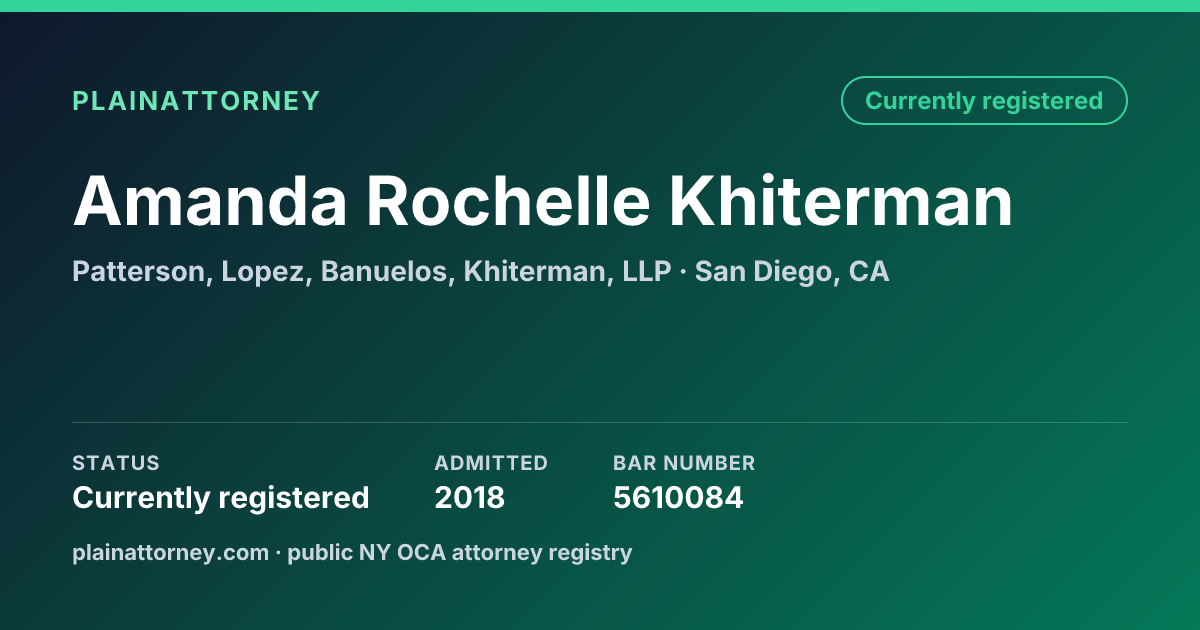Image resolution: width=1200 pixels, height=630 pixels.
Task: Open the Patterson, Lopez, Banuelos, Khiterman, LLP firm
Action: (372, 272)
